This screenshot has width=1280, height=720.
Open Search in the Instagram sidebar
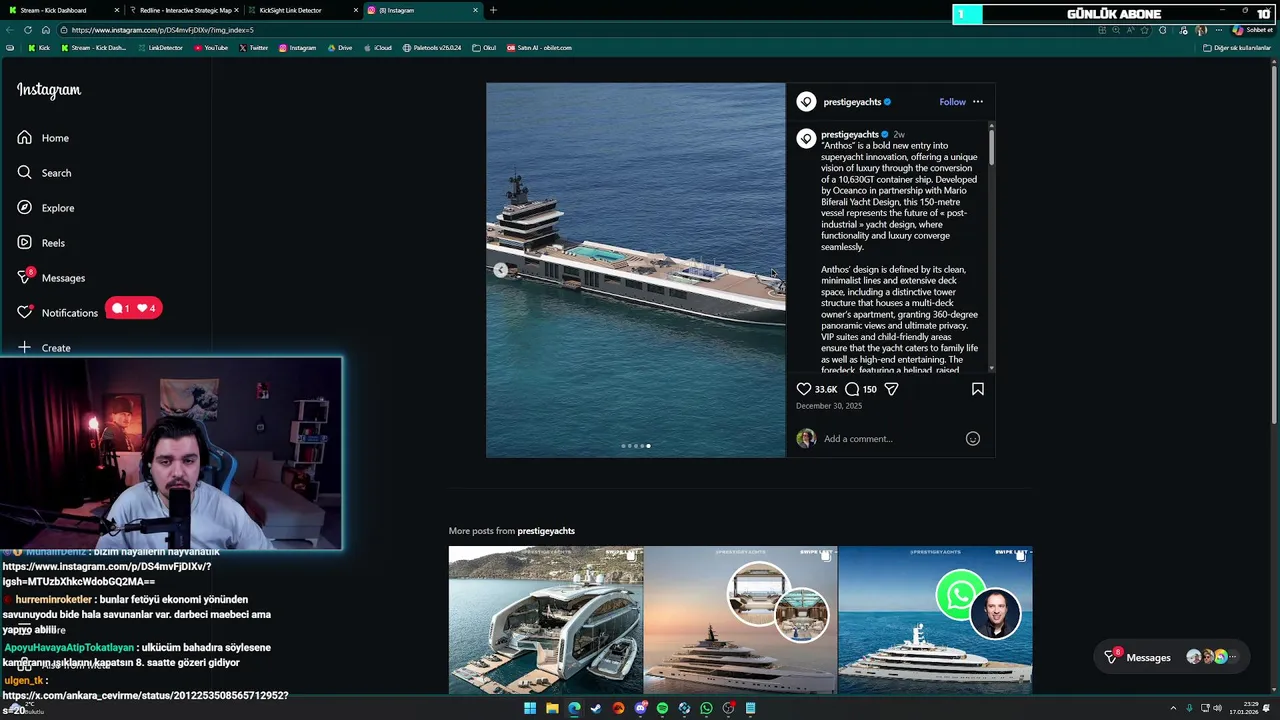tap(44, 173)
